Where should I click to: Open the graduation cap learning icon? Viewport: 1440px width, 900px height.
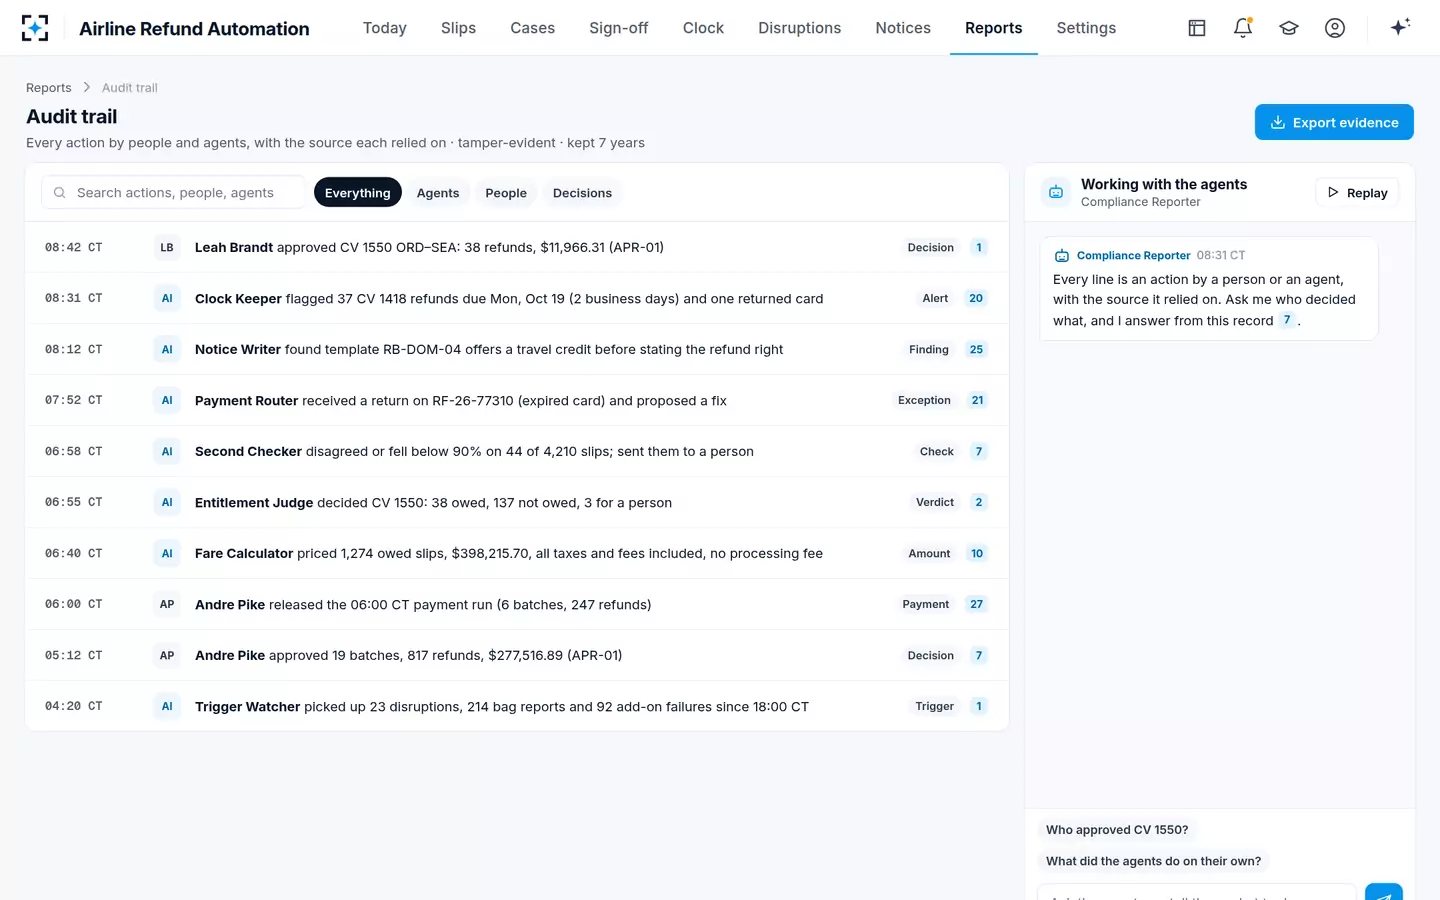pyautogui.click(x=1289, y=28)
